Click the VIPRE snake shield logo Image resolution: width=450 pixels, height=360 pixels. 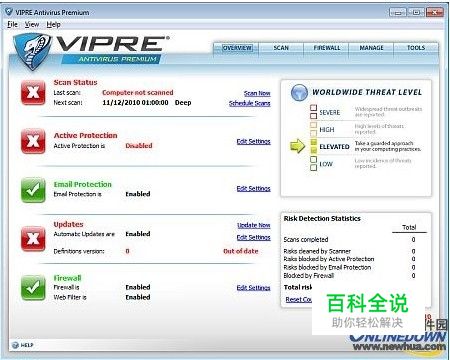pos(31,52)
